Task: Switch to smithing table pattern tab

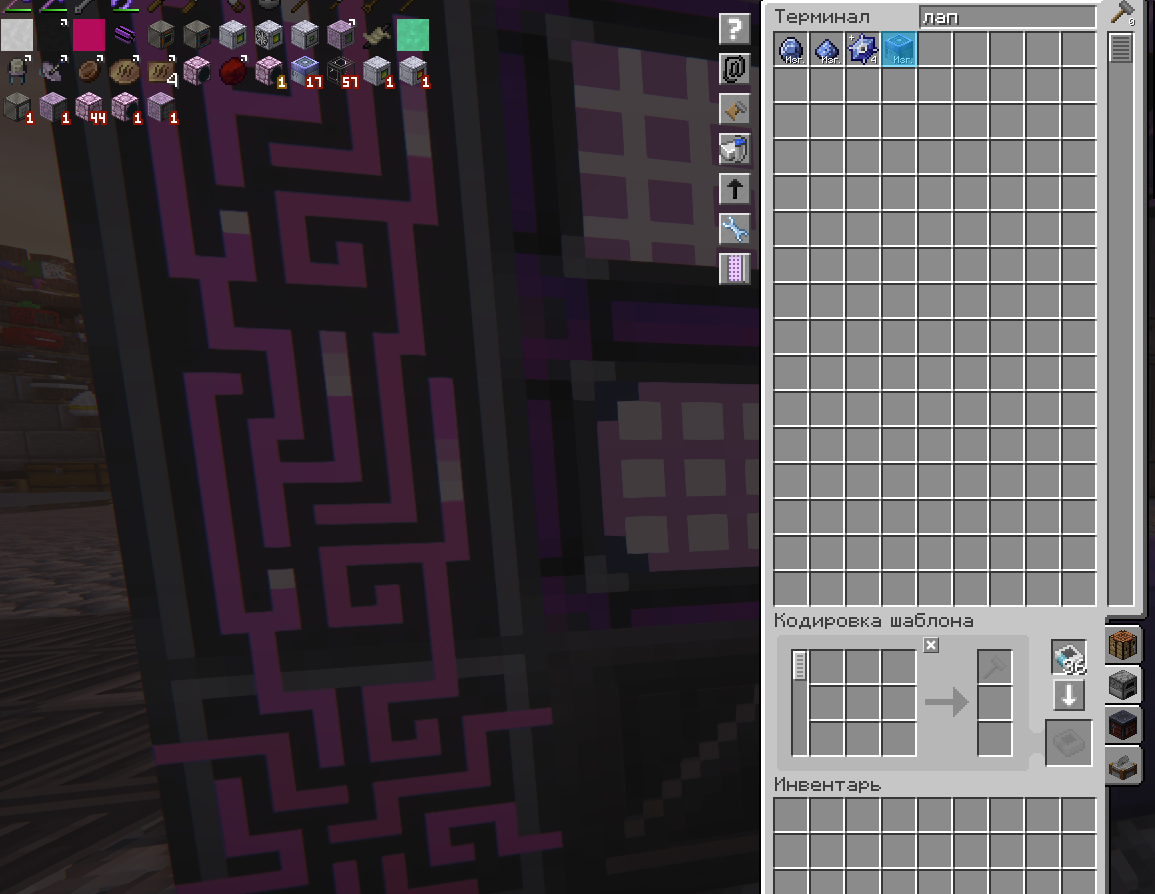Action: pyautogui.click(x=1123, y=726)
